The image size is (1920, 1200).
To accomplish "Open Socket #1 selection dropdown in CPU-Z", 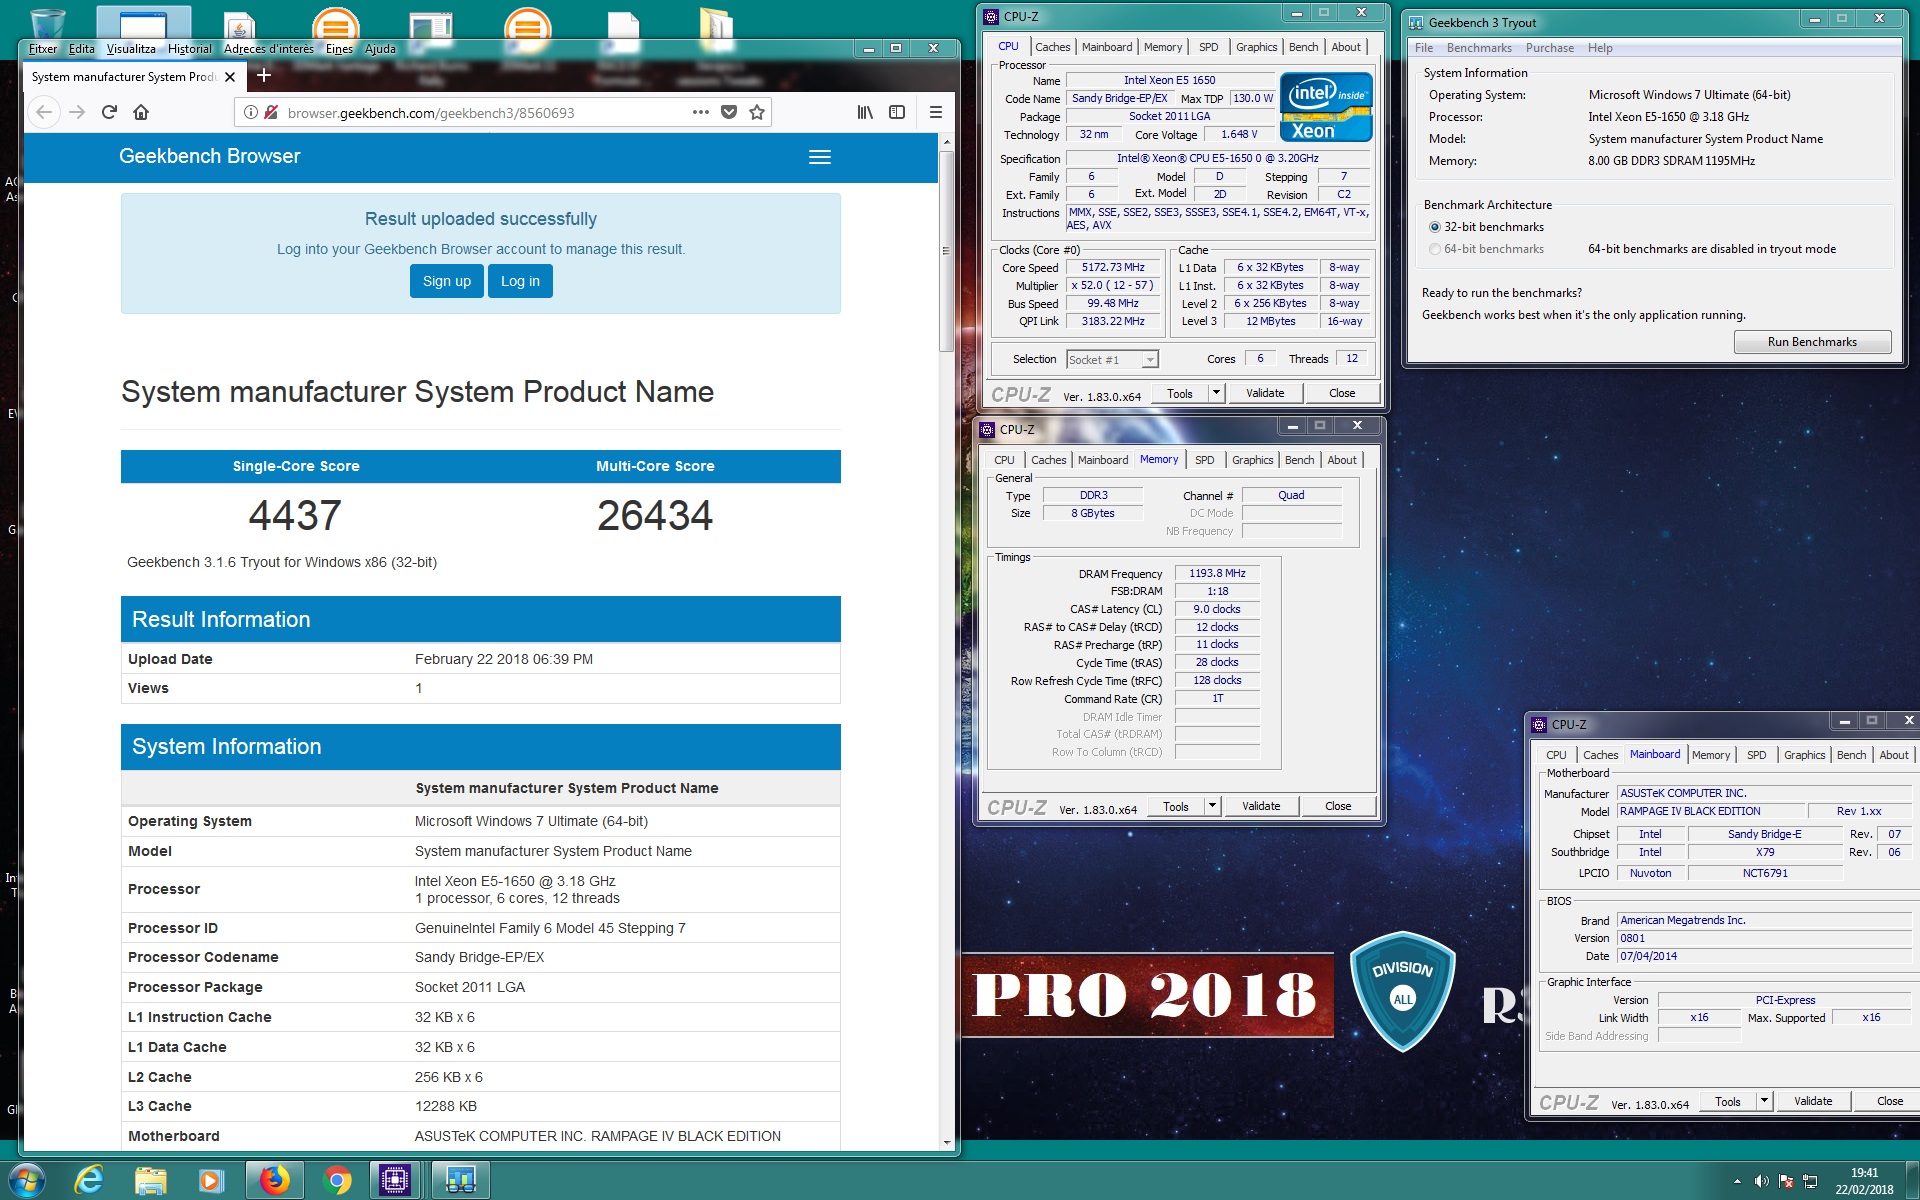I will pos(1112,359).
